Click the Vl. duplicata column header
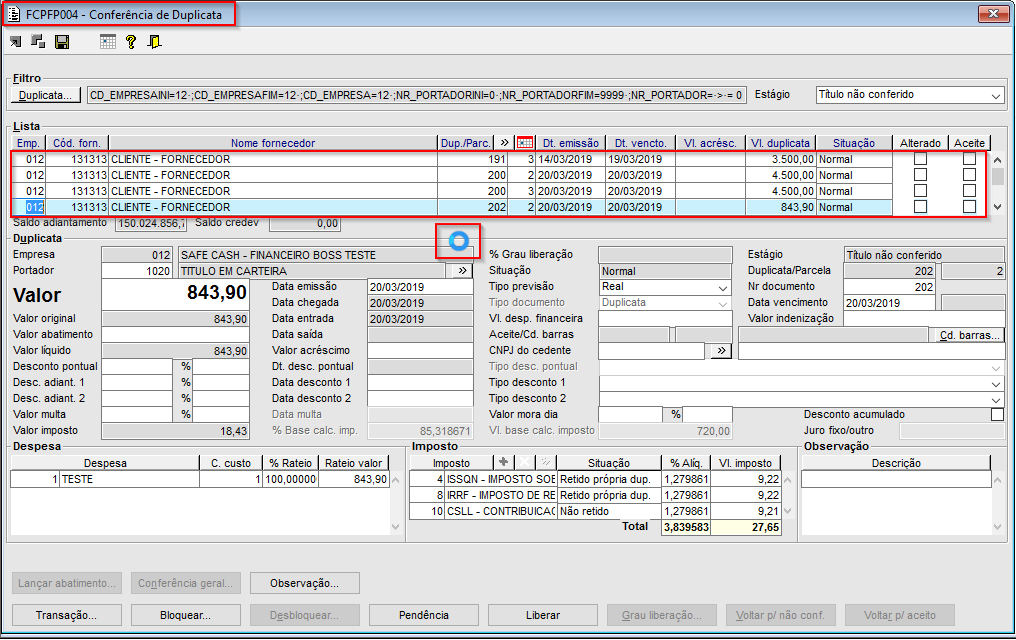Viewport: 1016px width, 640px height. (x=780, y=143)
